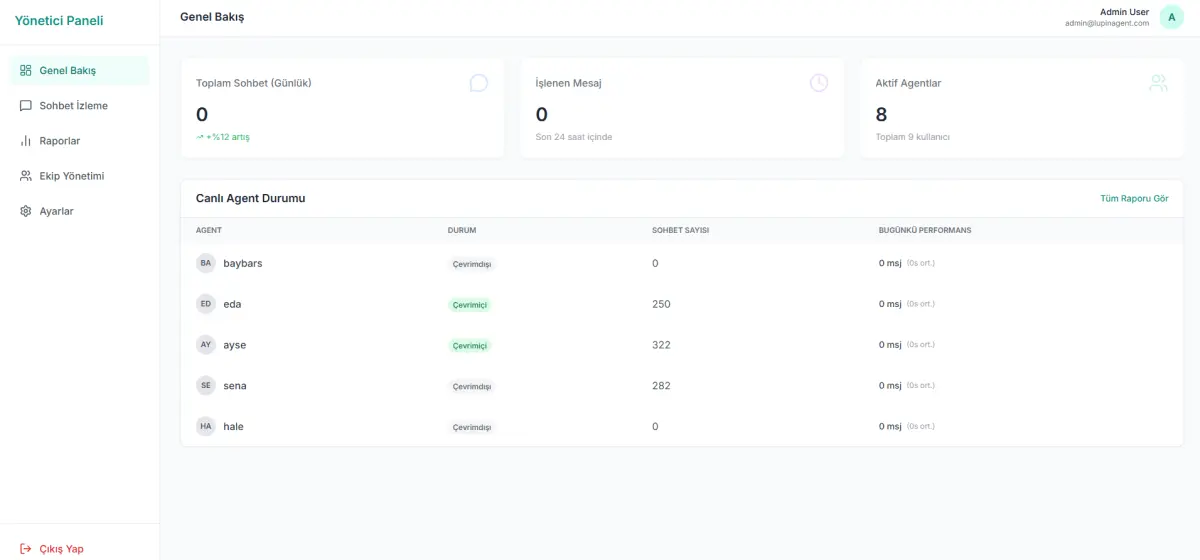Click the users icon on Aktif Agentlar card

[x=1158, y=83]
